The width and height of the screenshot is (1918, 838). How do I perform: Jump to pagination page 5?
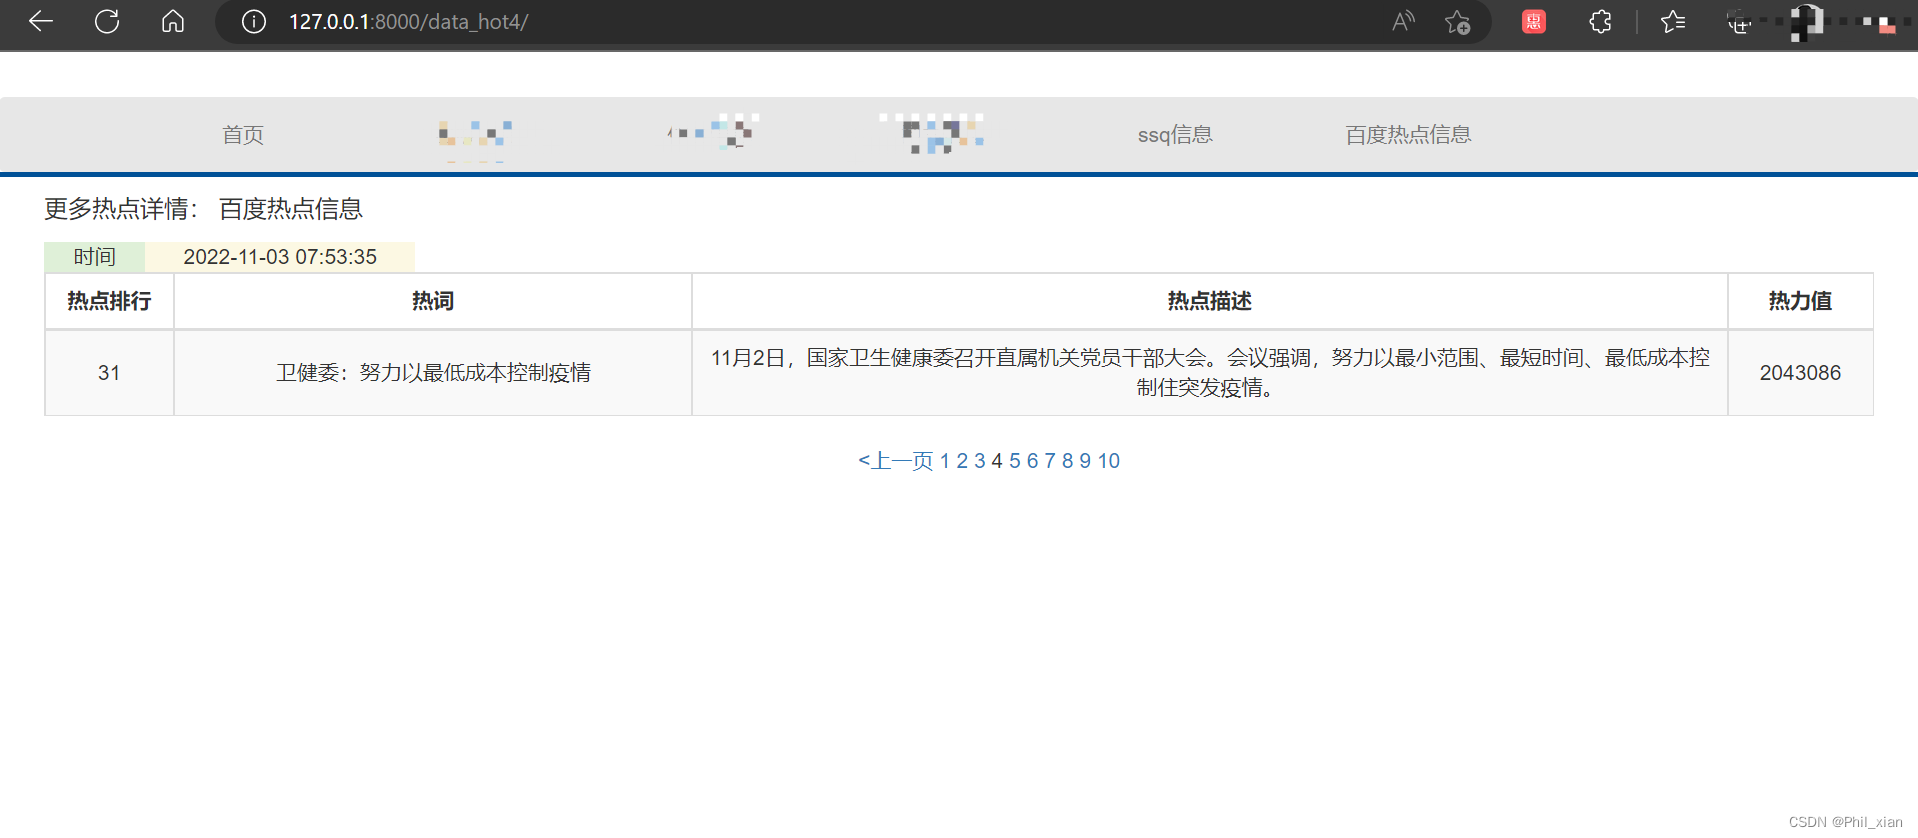[1015, 461]
